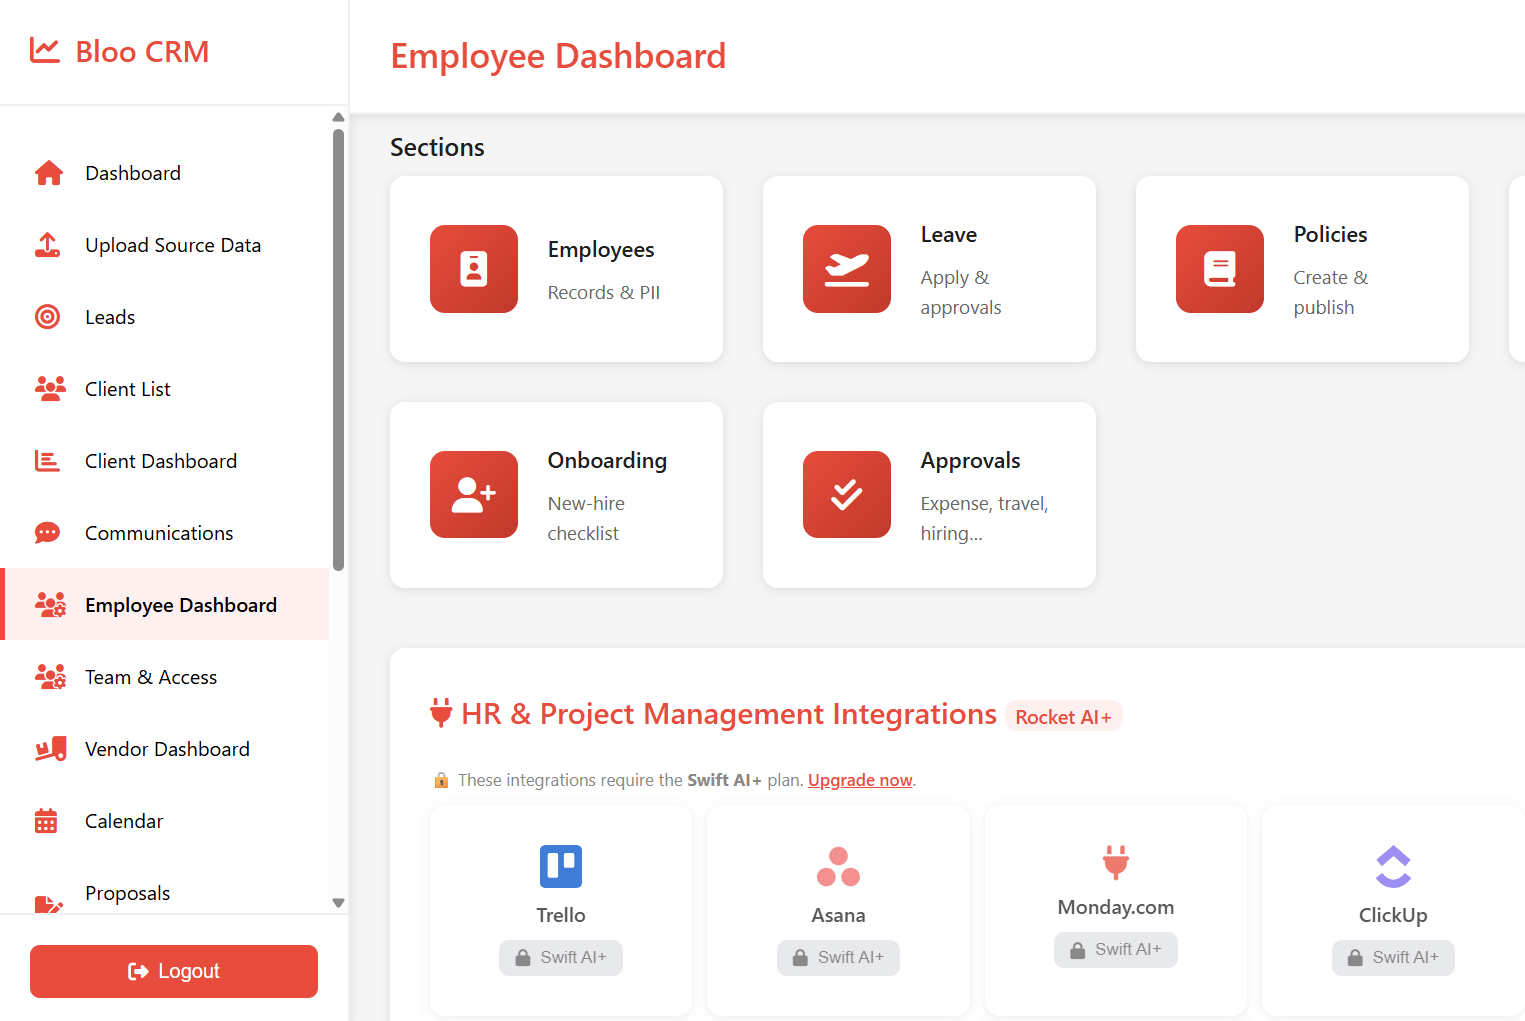Click the sidebar scrollbar up arrow
1525x1021 pixels.
(x=338, y=117)
